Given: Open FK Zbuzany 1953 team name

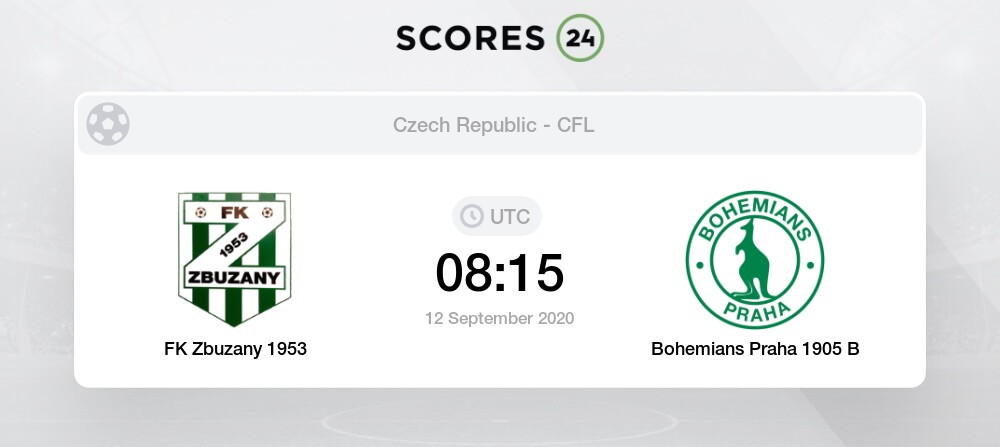Looking at the screenshot, I should tap(235, 349).
